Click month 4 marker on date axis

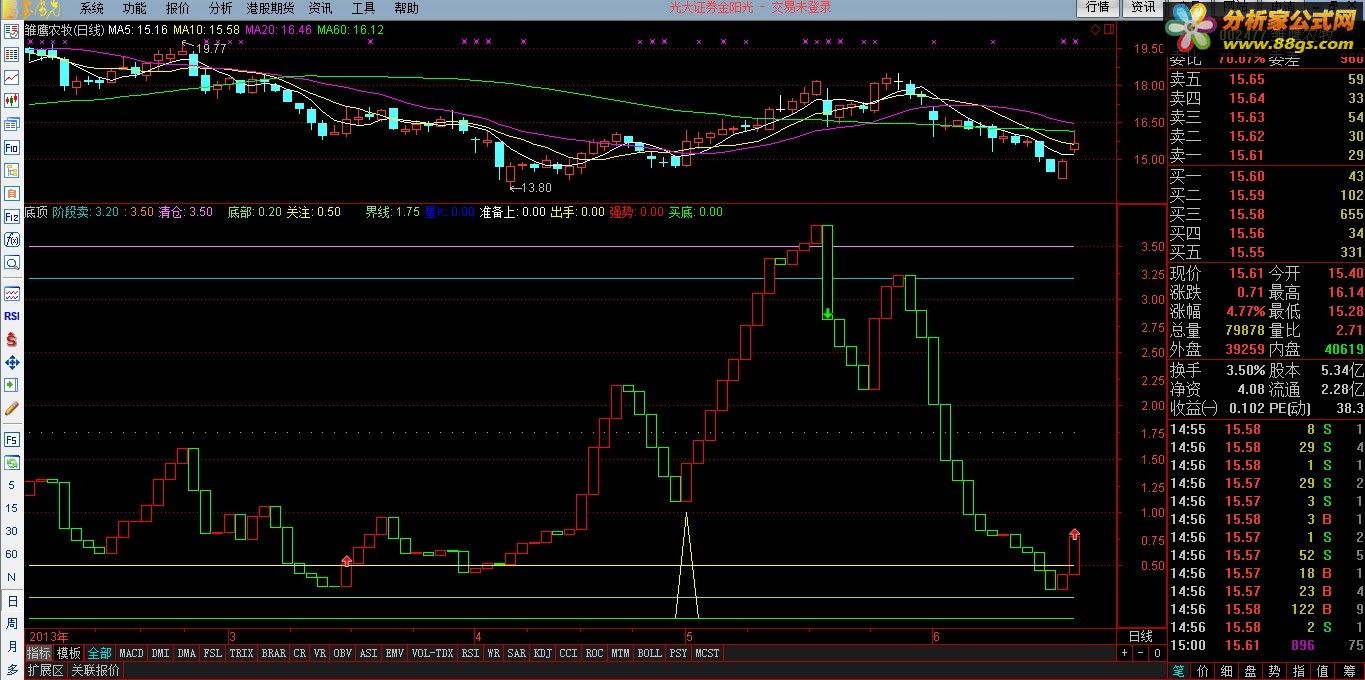point(478,636)
